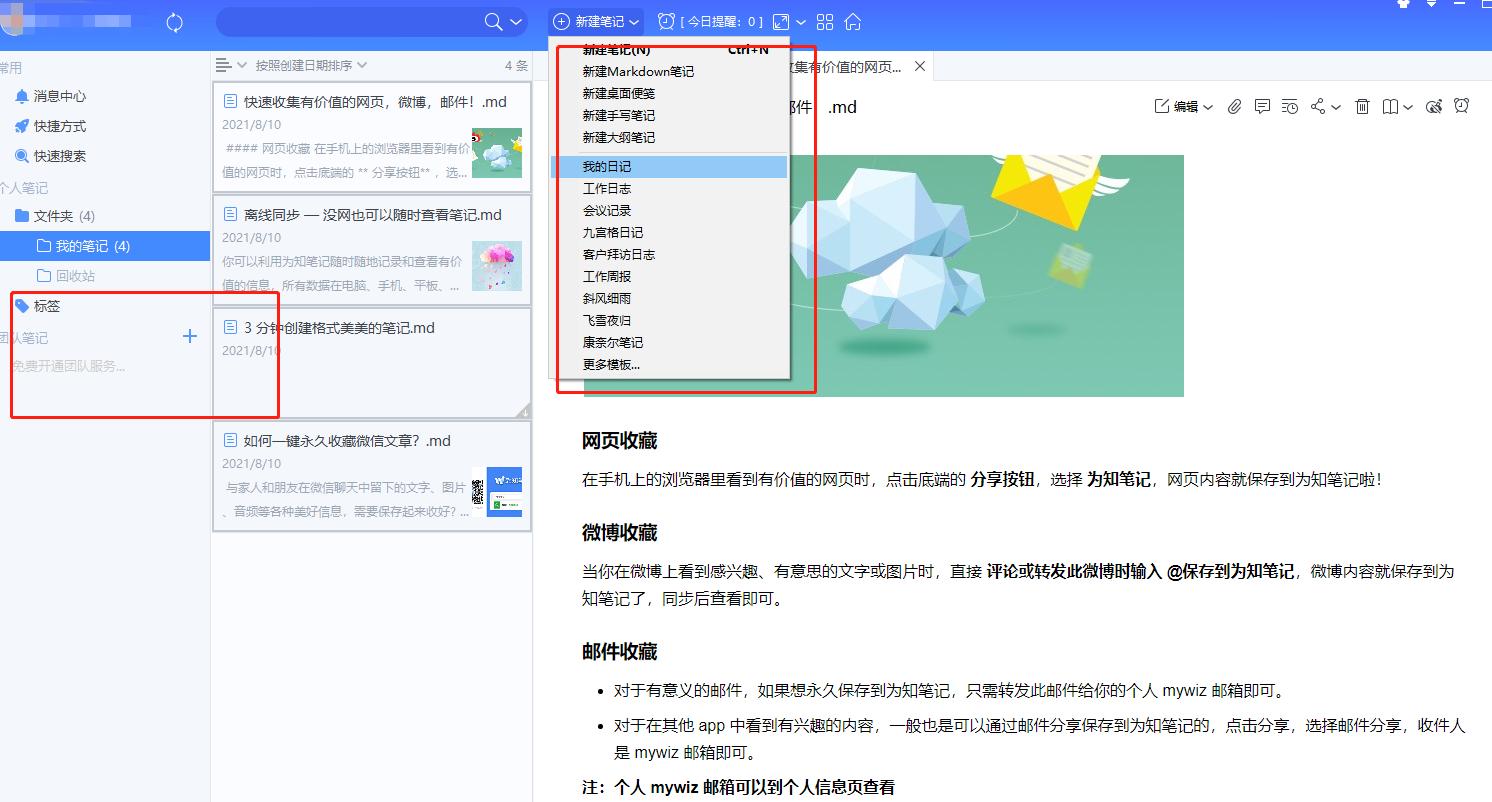This screenshot has width=1492, height=802.
Task: Expand the 新建笔记 dropdown arrow
Action: point(633,21)
